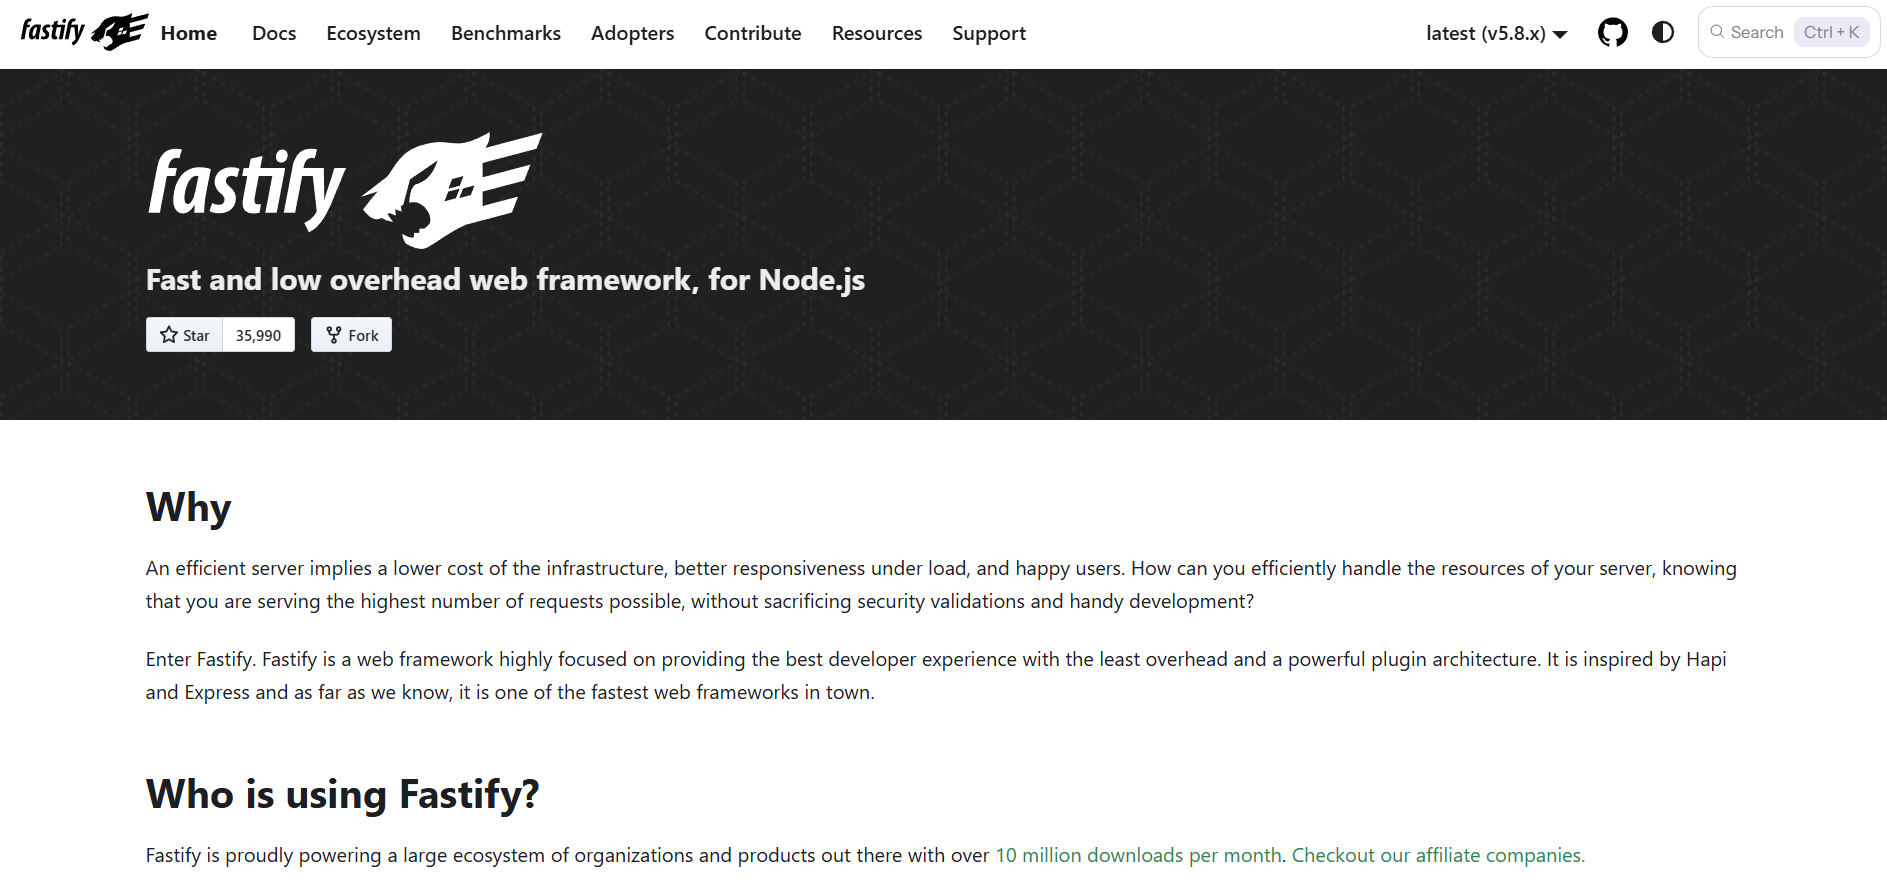Open the Support page
The image size is (1887, 886).
tap(988, 33)
